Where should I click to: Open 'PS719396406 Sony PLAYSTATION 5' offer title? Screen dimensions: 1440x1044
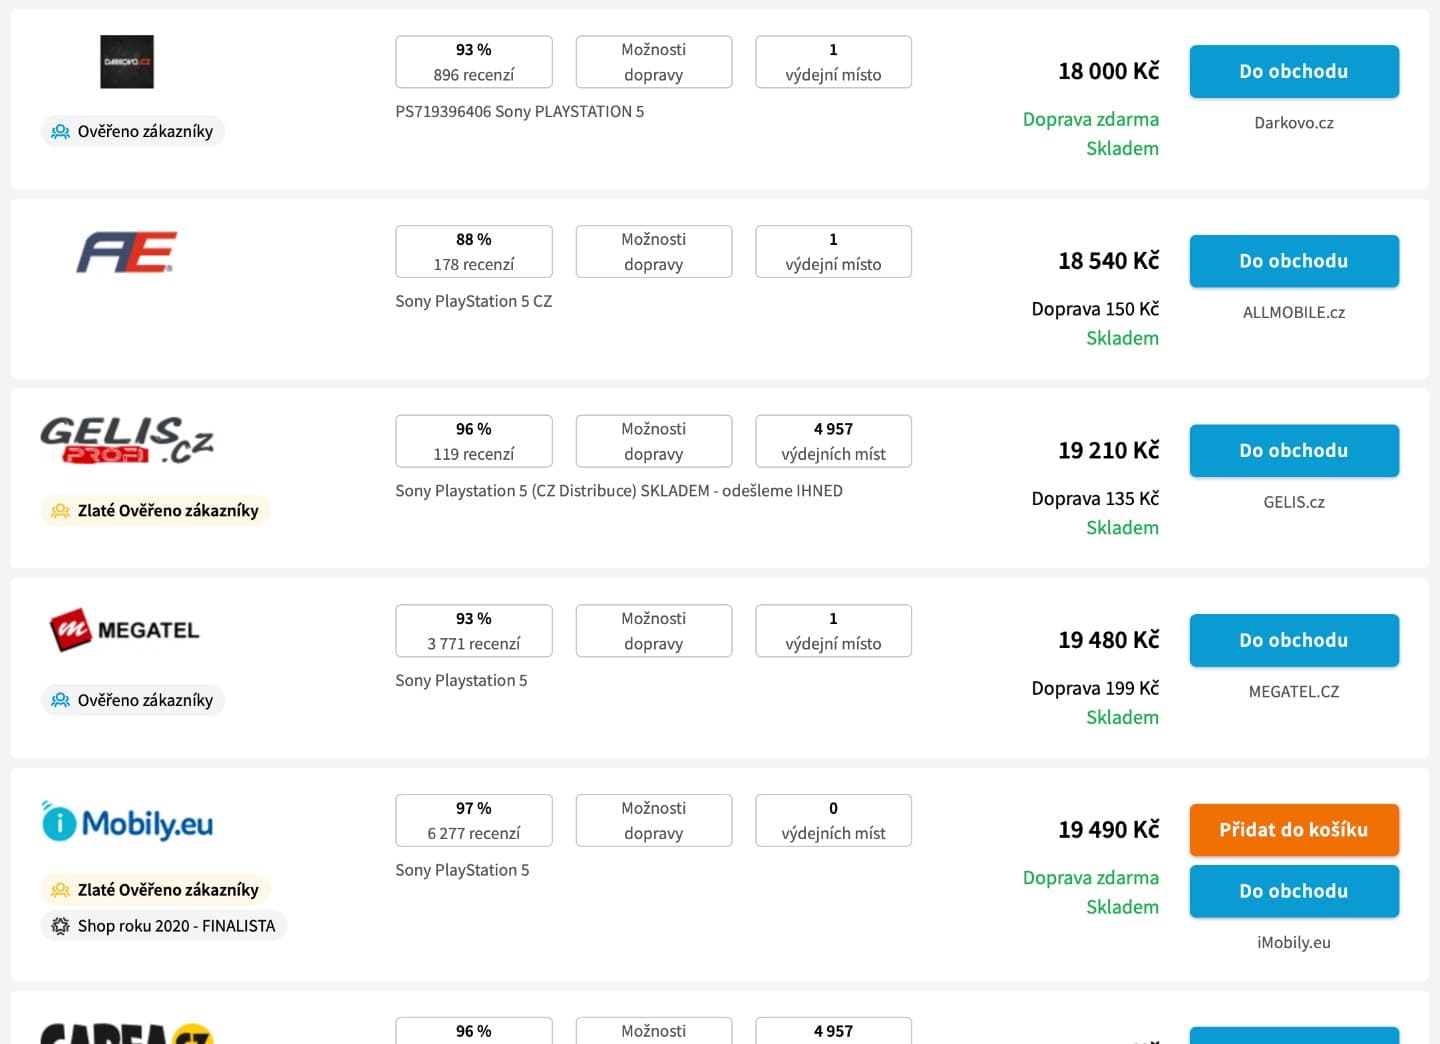click(520, 112)
